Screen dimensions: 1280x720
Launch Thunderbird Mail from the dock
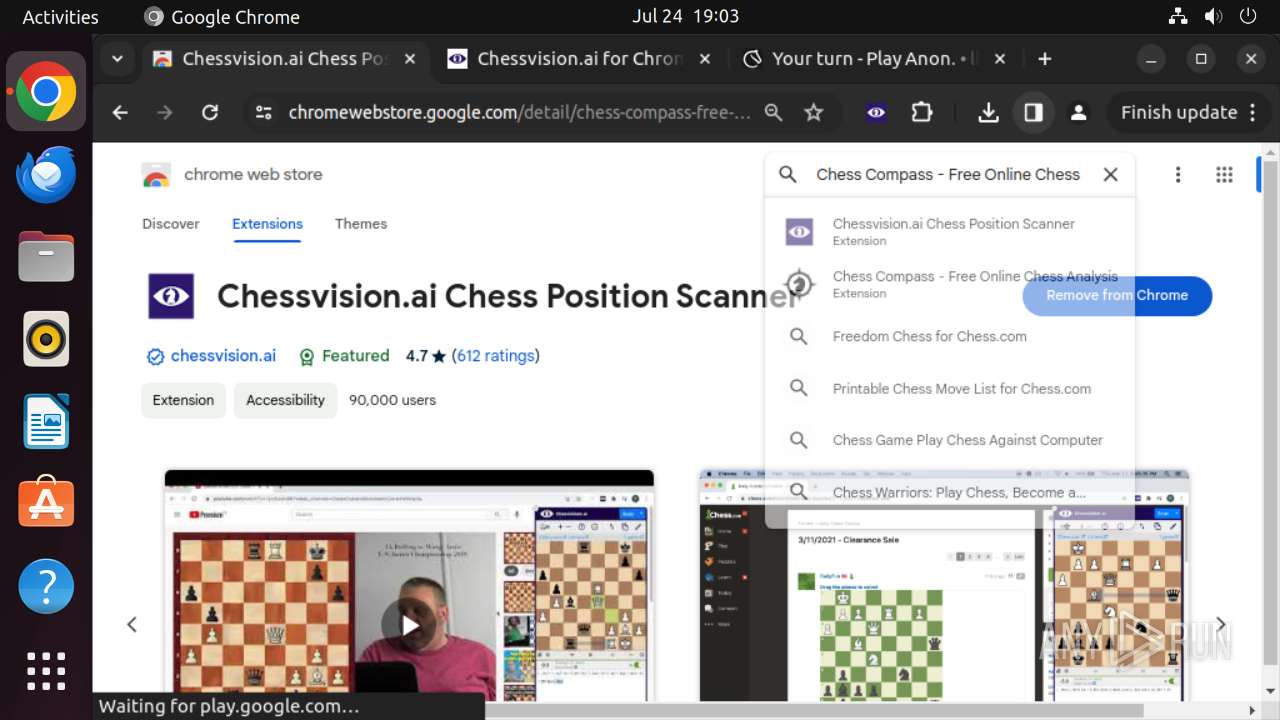tap(46, 175)
